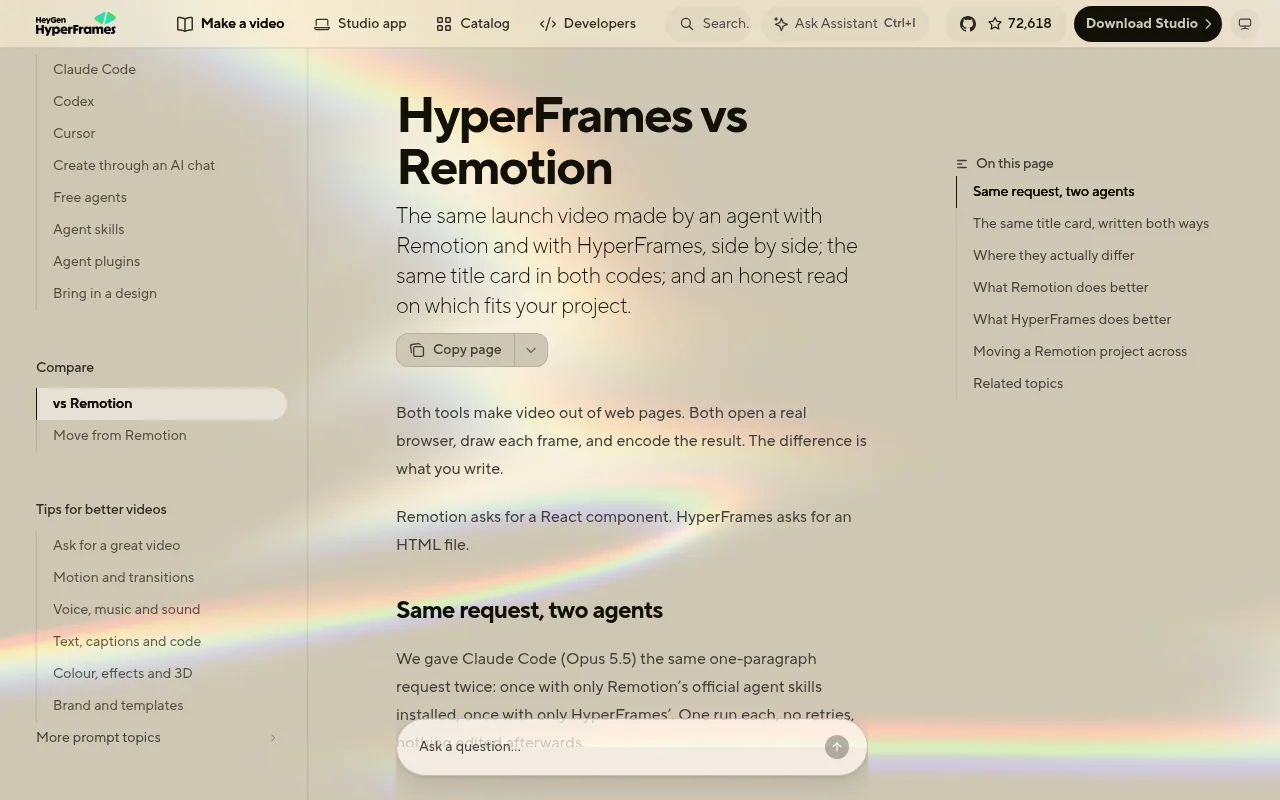Open Codex sidebar link
The width and height of the screenshot is (1280, 800).
(74, 101)
